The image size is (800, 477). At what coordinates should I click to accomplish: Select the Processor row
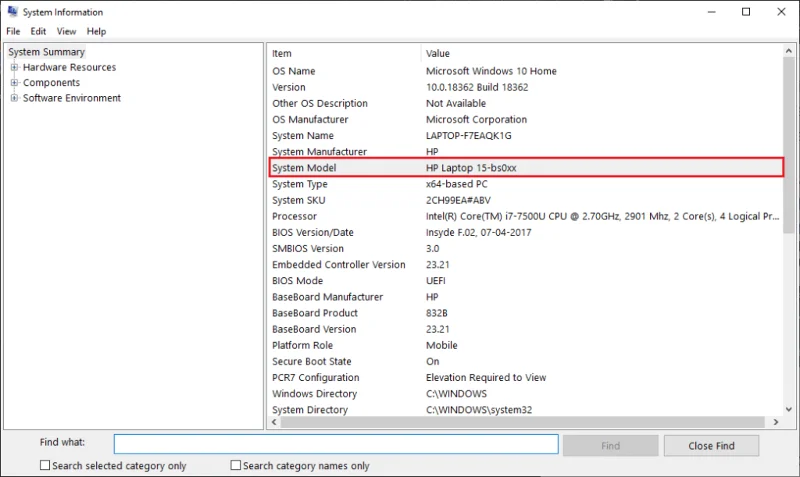click(526, 216)
